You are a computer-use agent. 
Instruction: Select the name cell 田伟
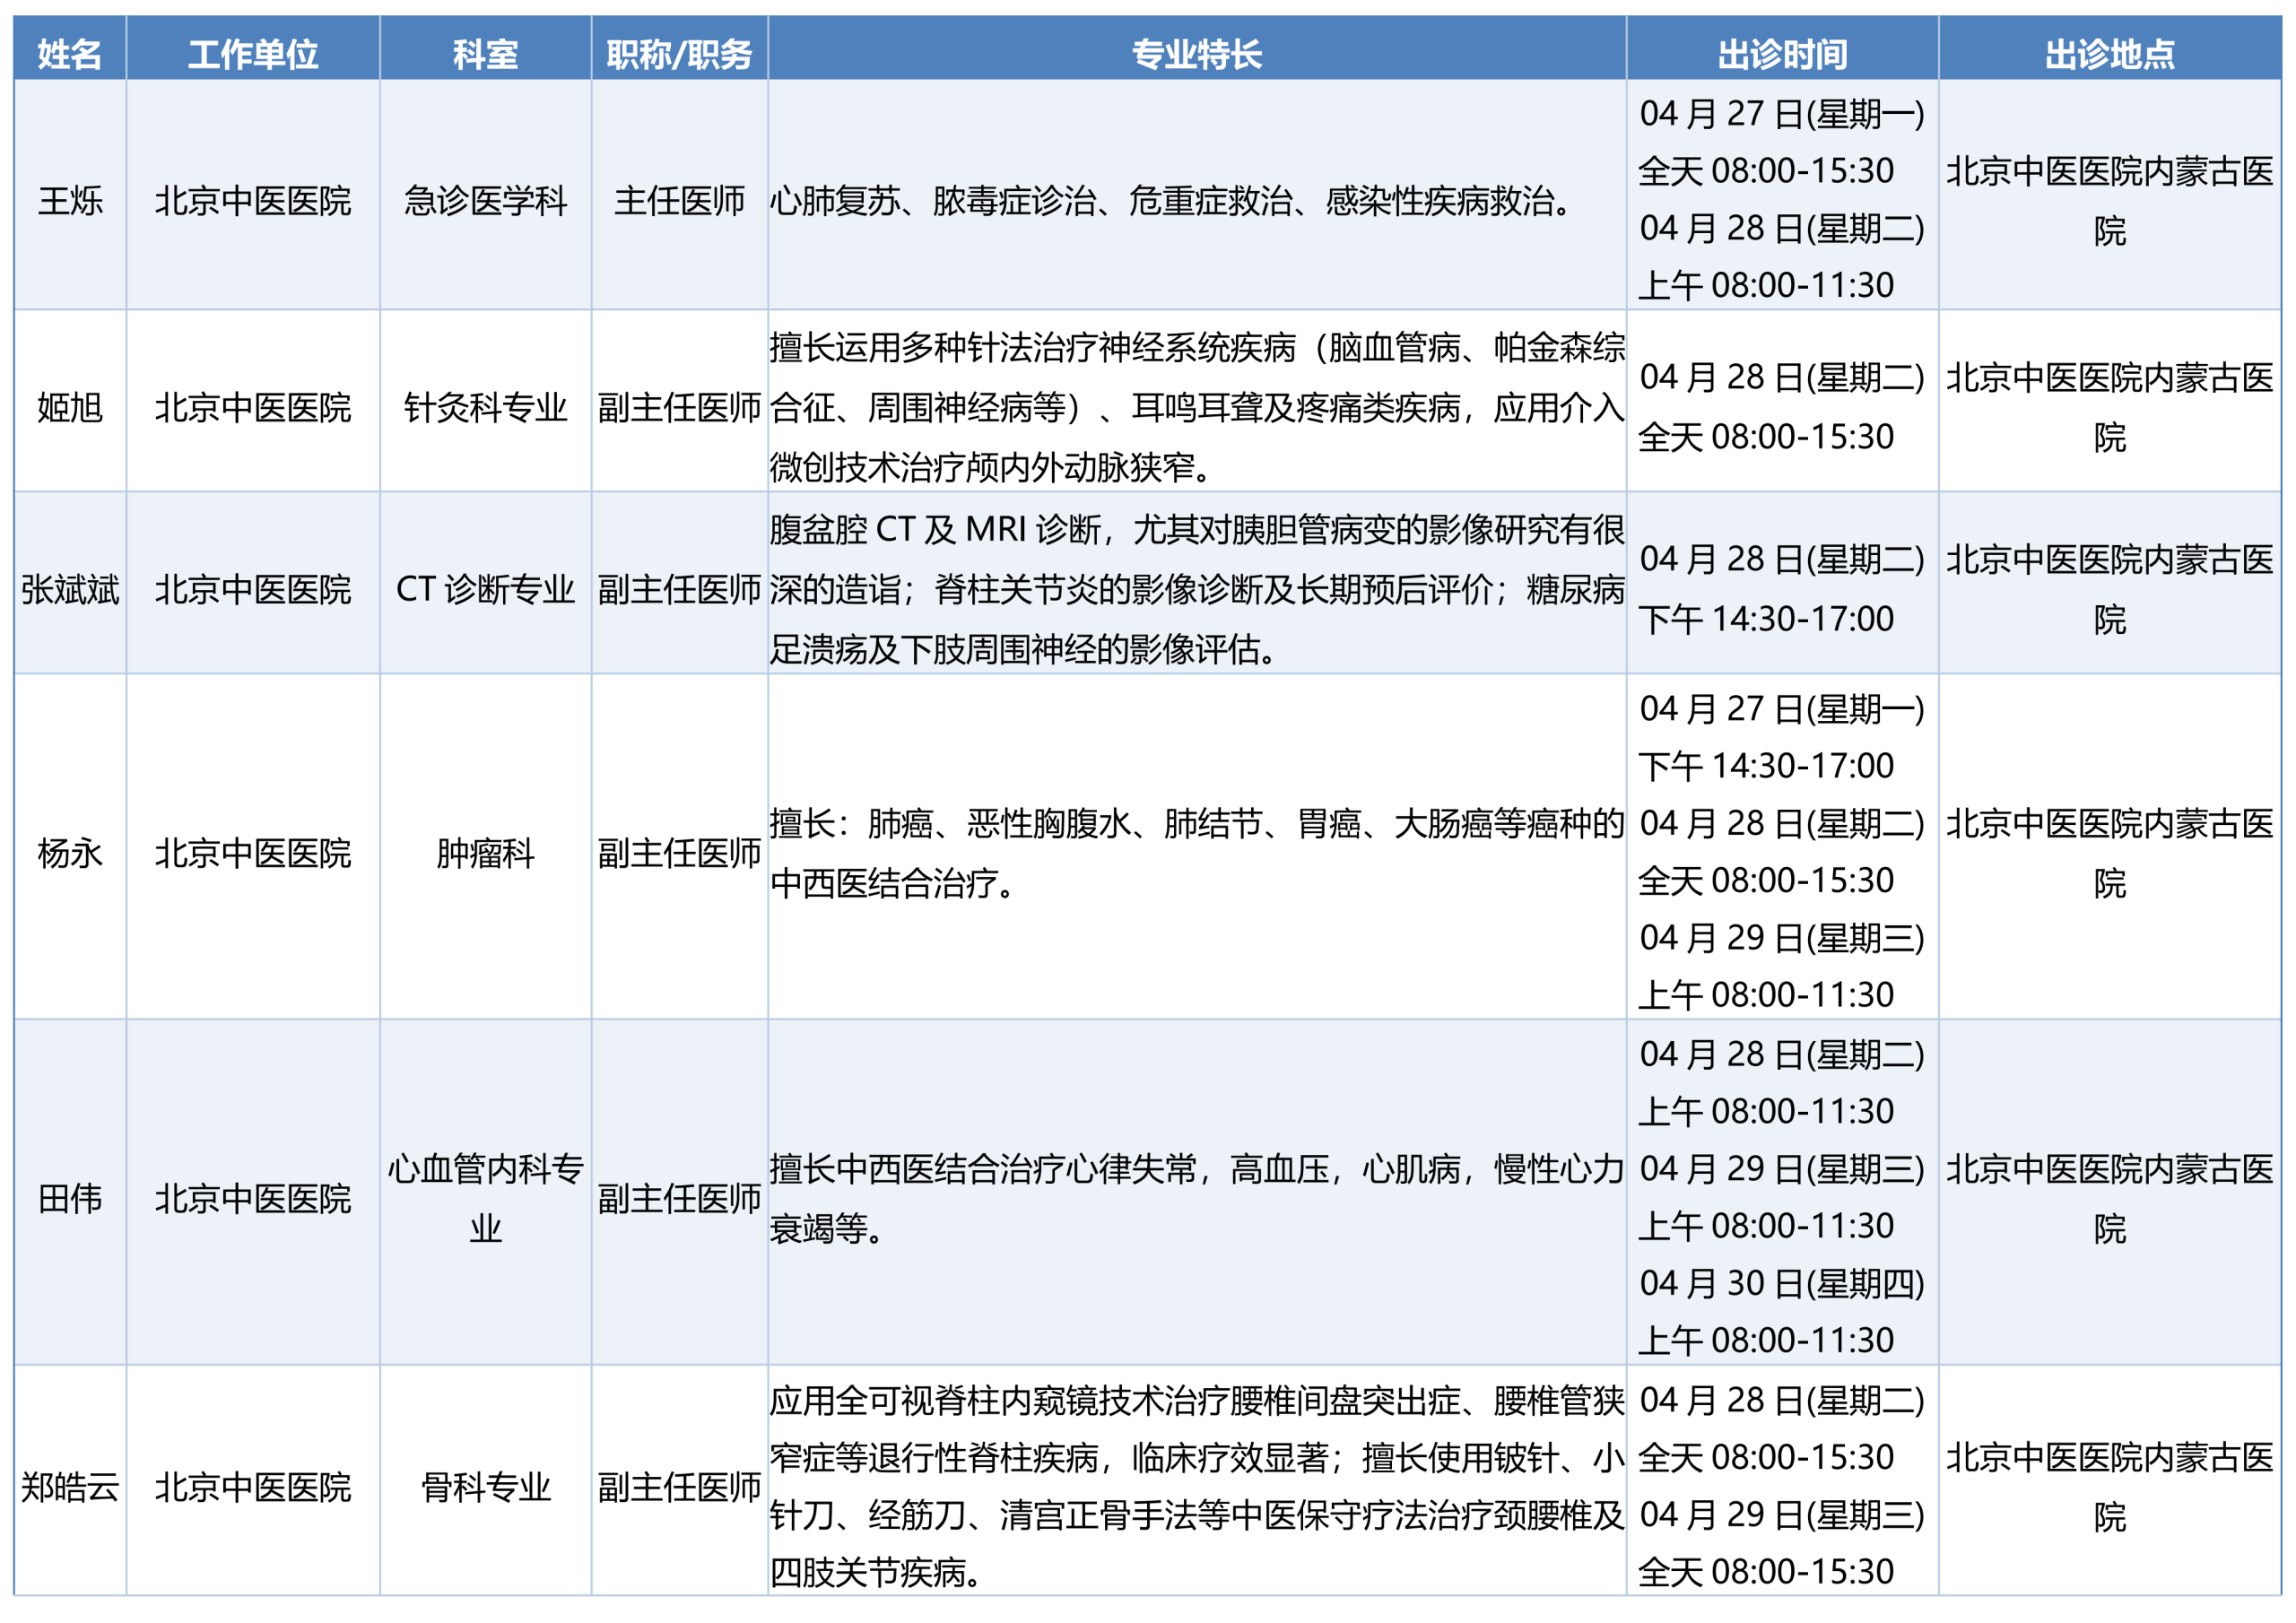[x=69, y=1198]
